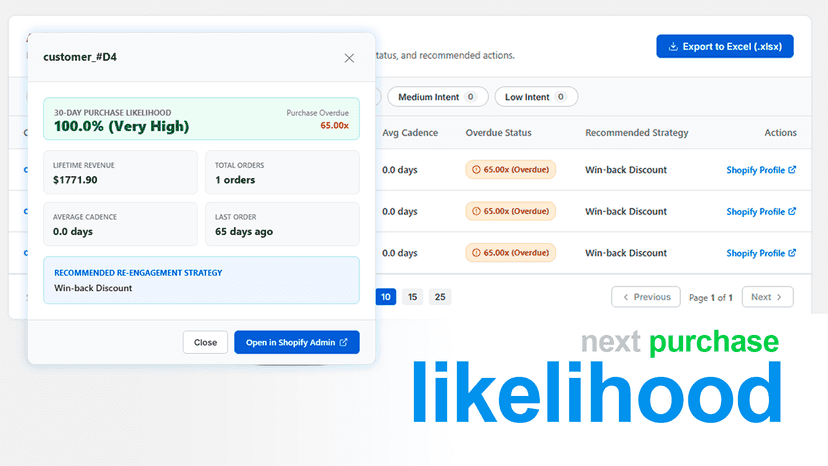Click first row Win-back Discount strategy cell
The width and height of the screenshot is (828, 466).
[x=626, y=170]
